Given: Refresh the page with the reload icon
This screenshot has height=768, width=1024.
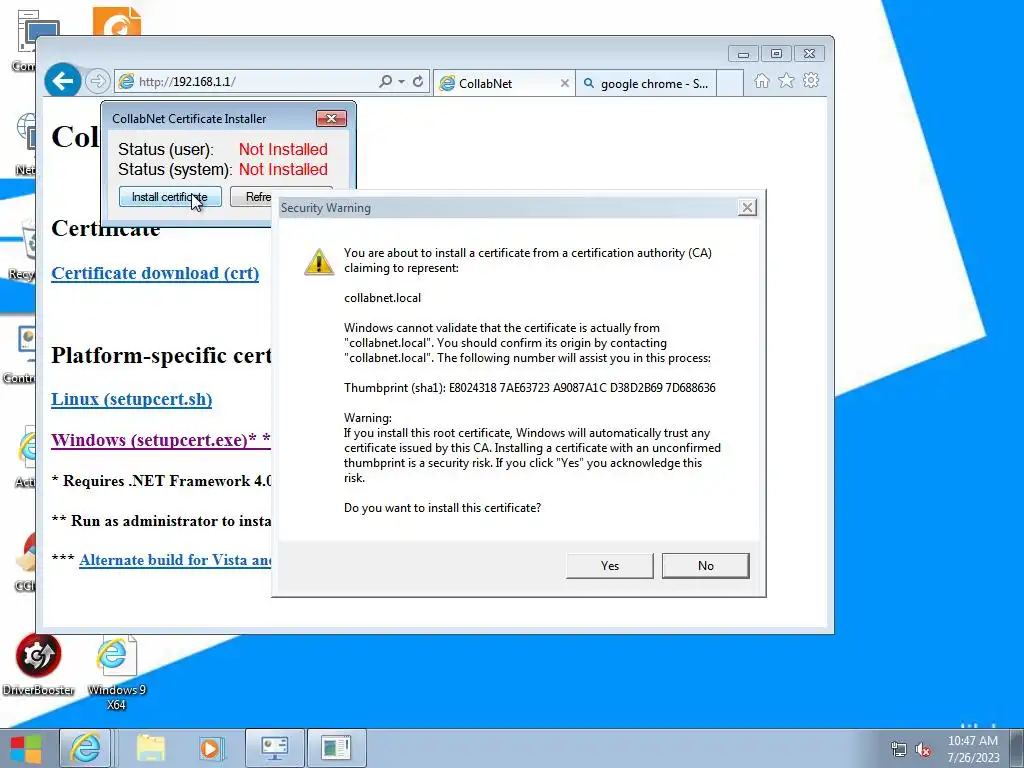Looking at the screenshot, I should tap(418, 82).
